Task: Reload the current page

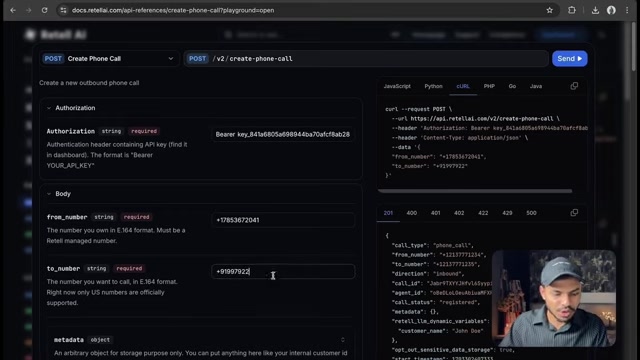Action: [44, 10]
